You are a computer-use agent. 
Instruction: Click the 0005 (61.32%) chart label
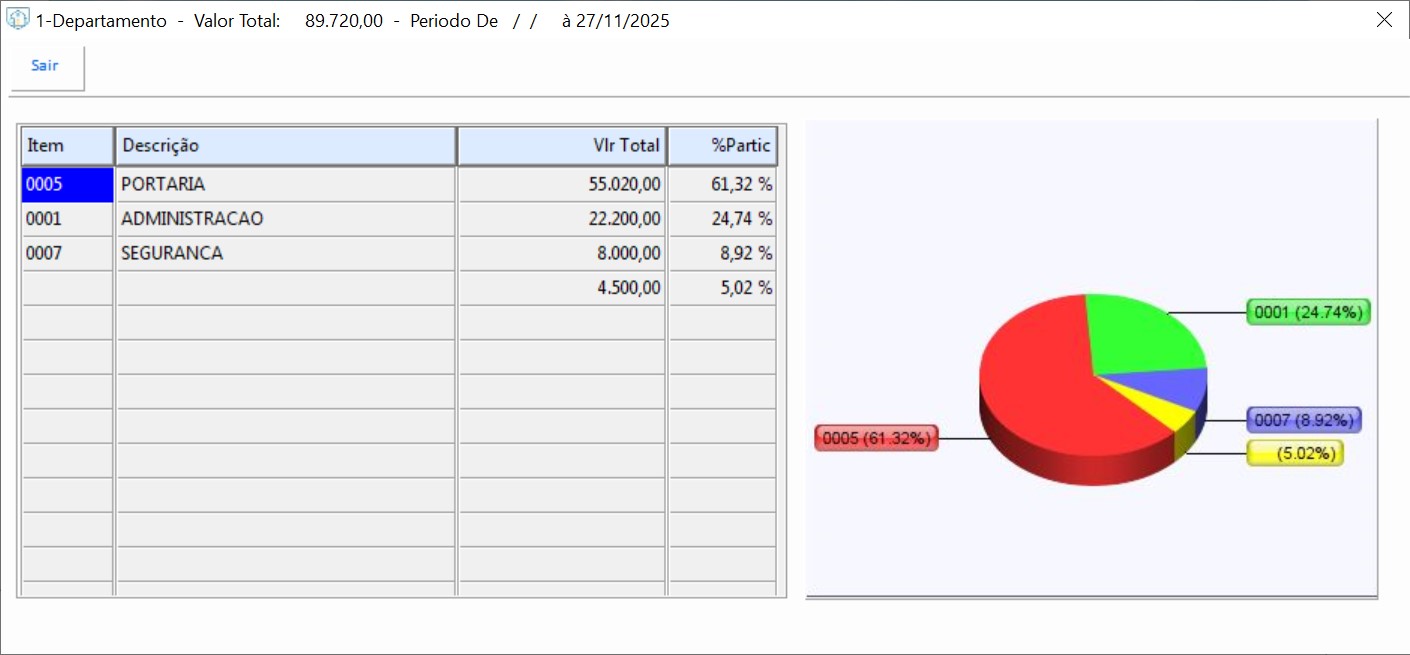click(876, 438)
